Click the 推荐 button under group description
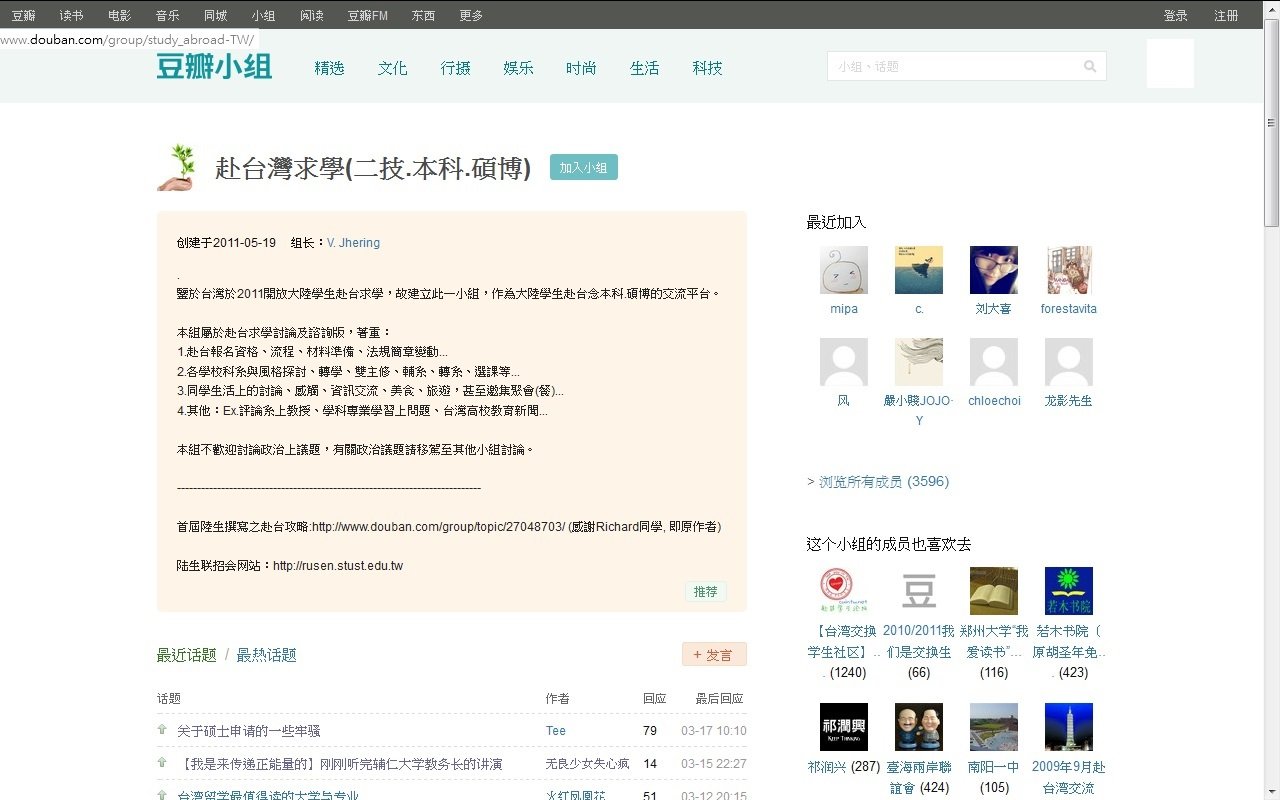1280x800 pixels. [x=705, y=592]
